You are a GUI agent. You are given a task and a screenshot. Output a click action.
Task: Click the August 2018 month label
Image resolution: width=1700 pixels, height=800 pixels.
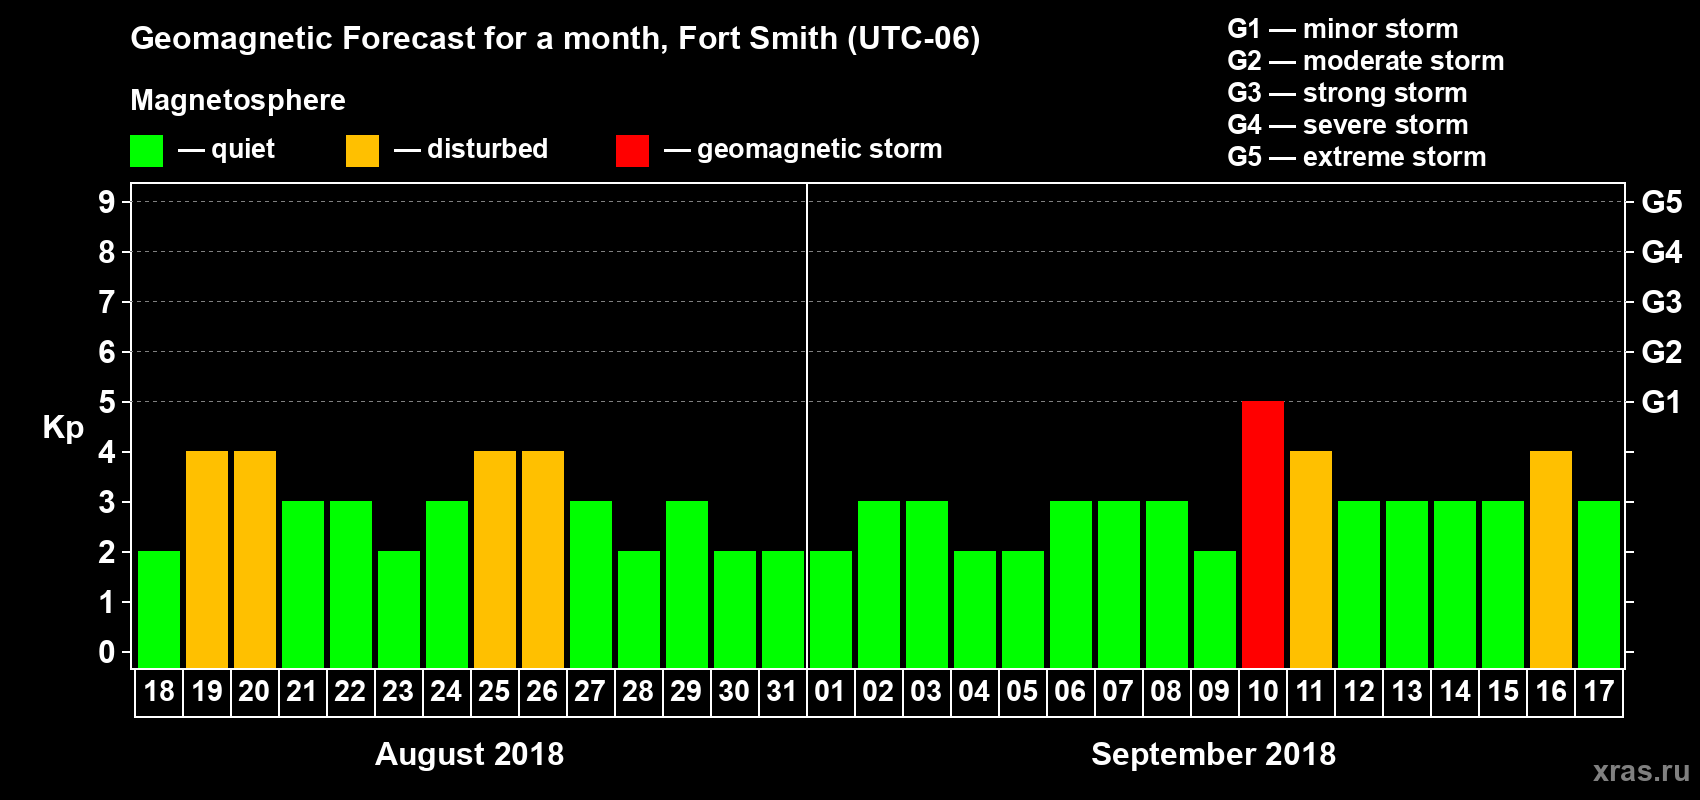(x=469, y=754)
